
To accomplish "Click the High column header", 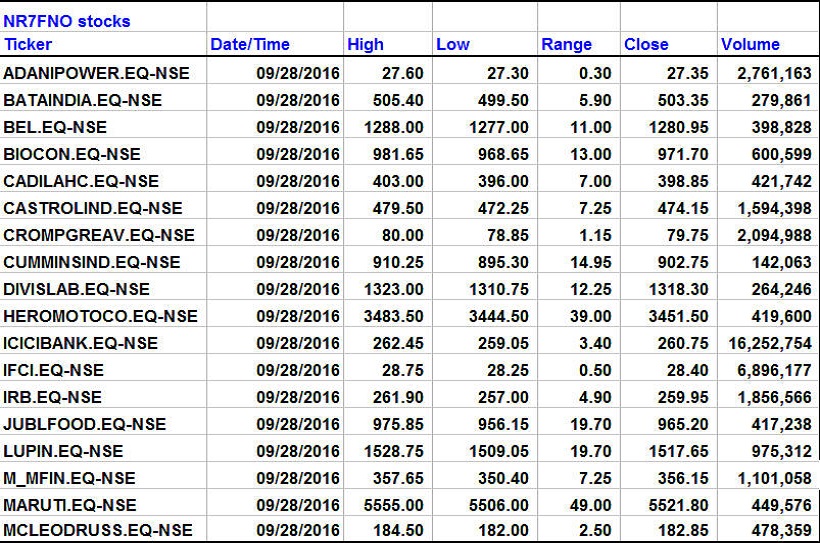I will [365, 45].
